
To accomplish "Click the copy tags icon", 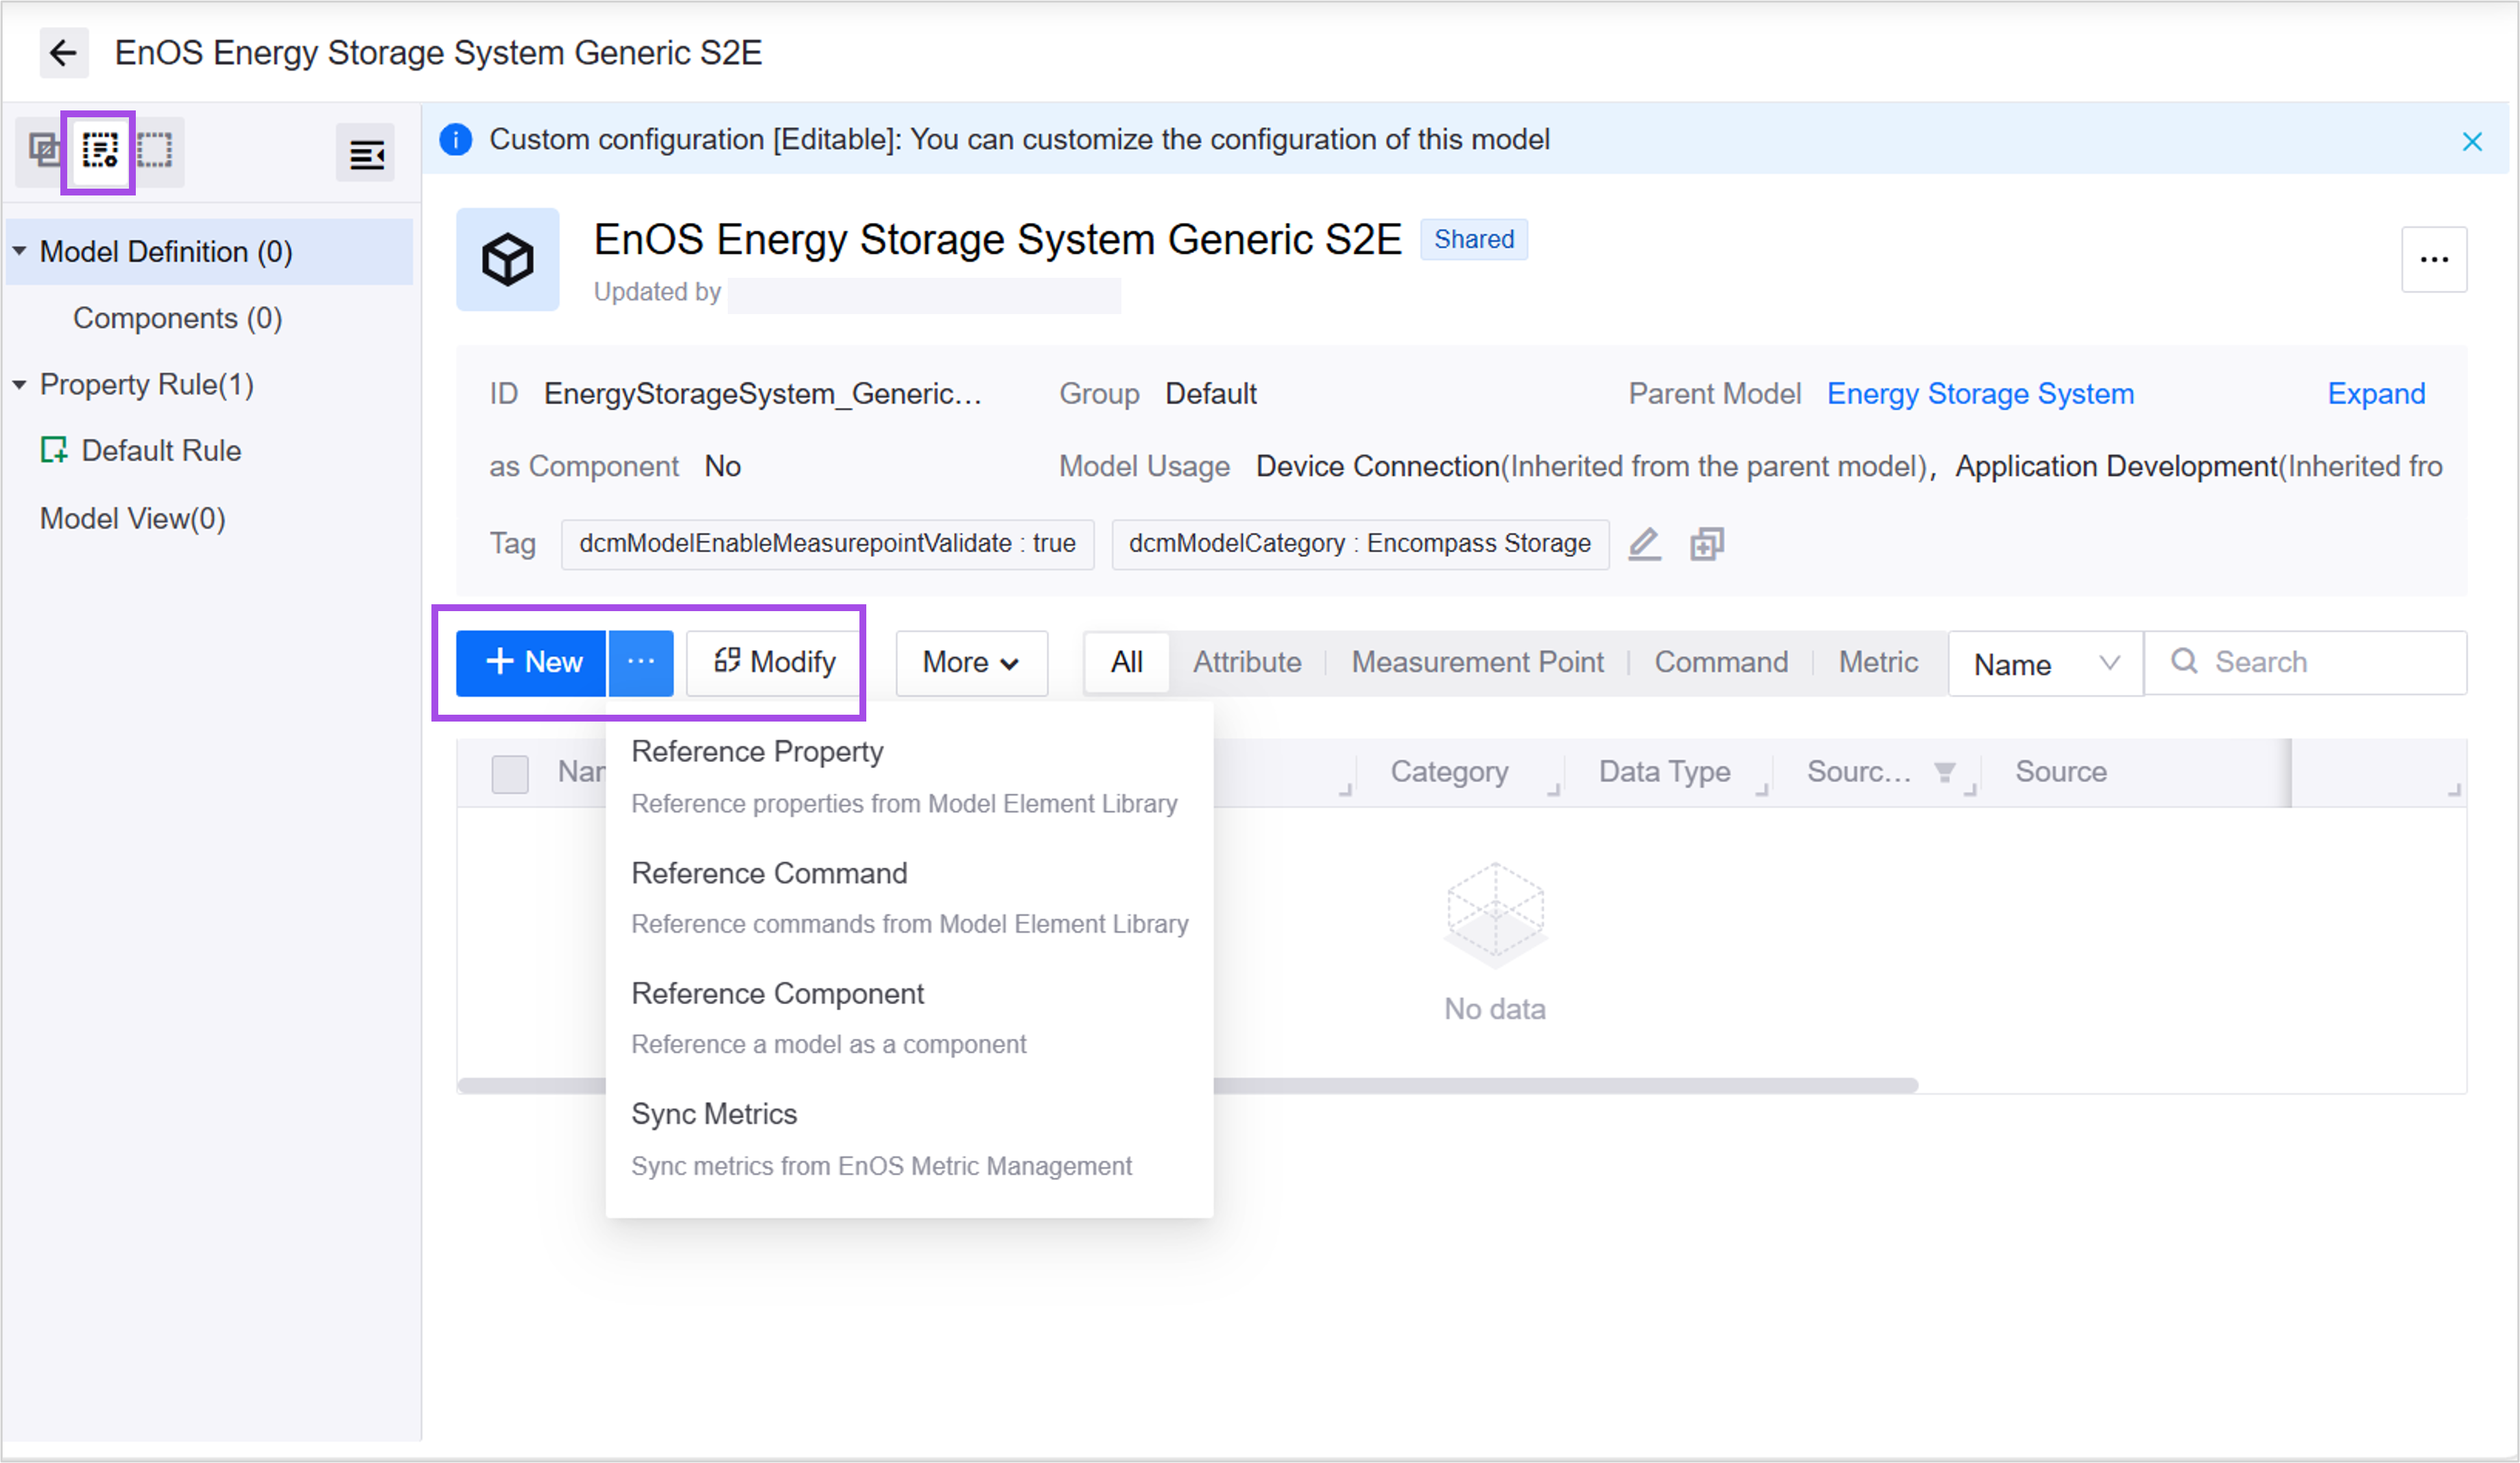I will (1707, 544).
